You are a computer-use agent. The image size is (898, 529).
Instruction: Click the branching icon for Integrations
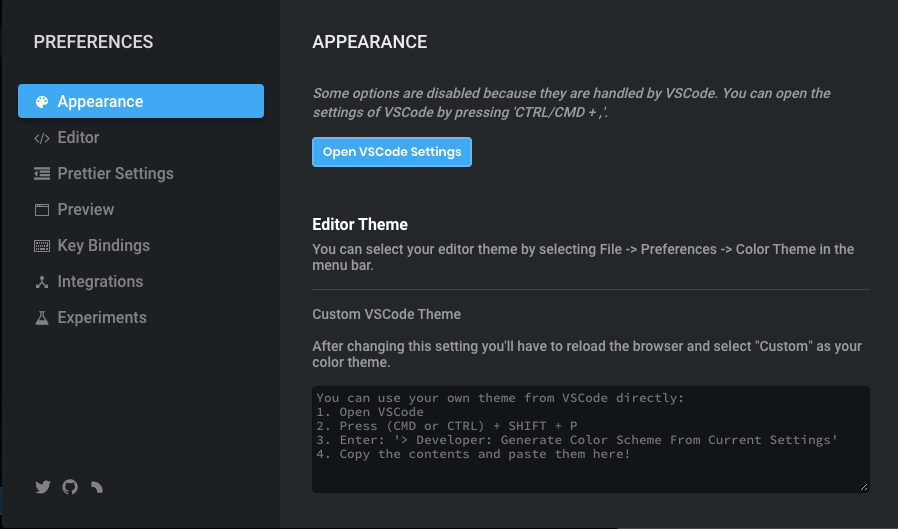(x=42, y=282)
